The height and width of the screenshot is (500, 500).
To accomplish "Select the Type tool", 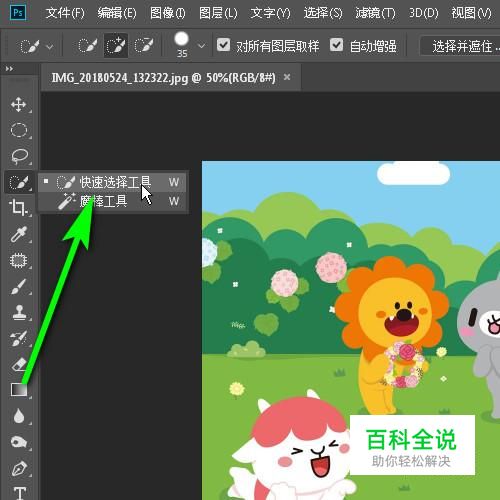I will (x=19, y=493).
